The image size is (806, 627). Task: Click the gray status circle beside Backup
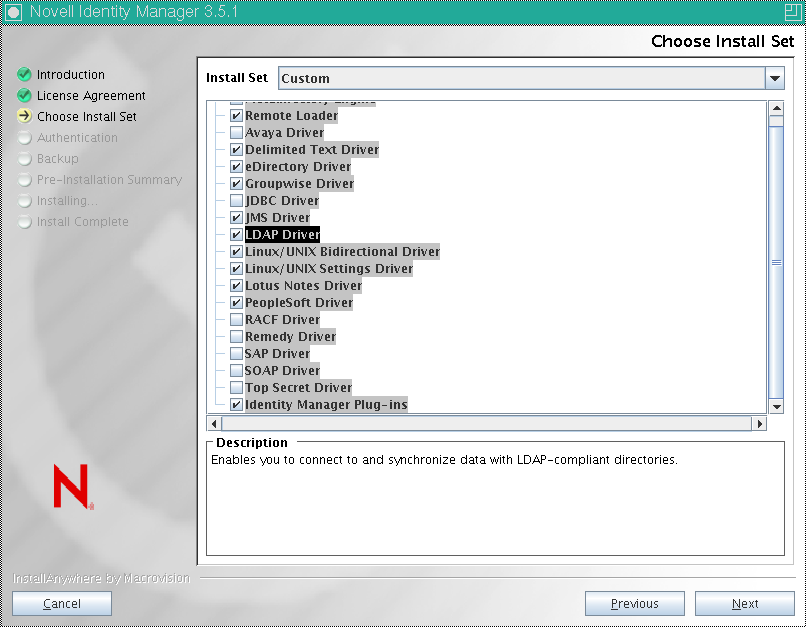(23, 159)
